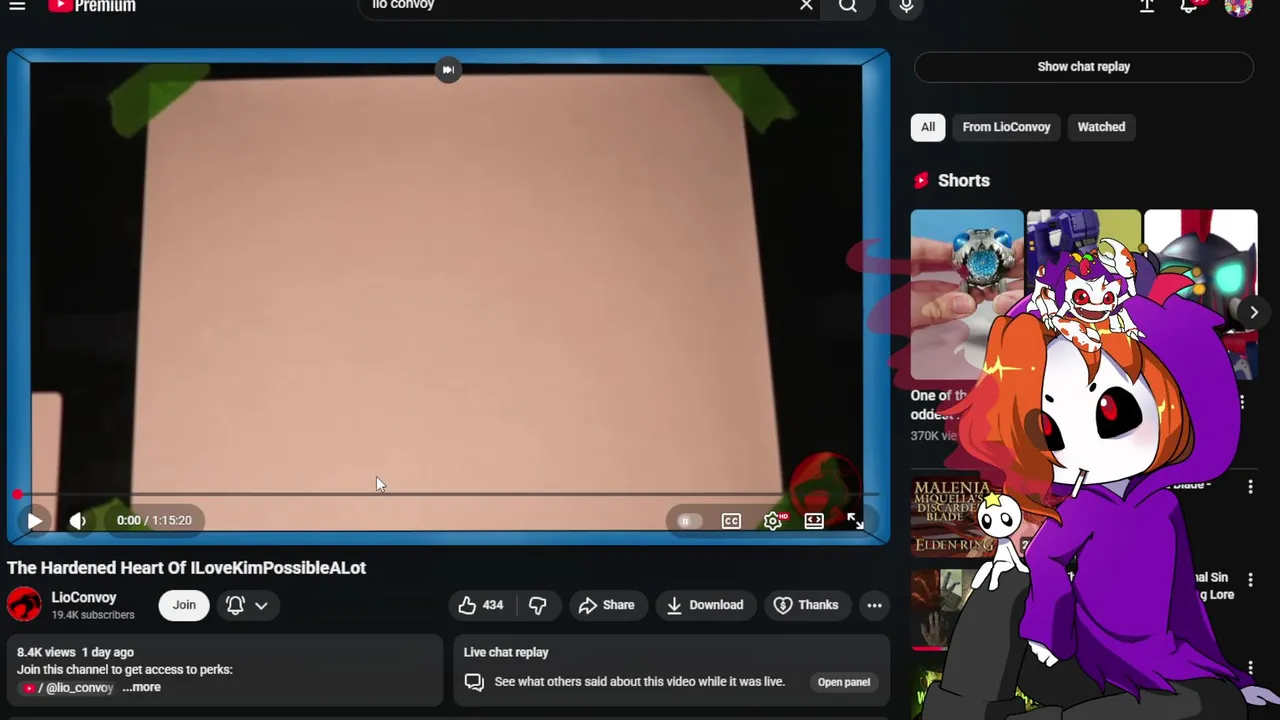Select the All filter chip
The image size is (1280, 720).
[x=928, y=127]
